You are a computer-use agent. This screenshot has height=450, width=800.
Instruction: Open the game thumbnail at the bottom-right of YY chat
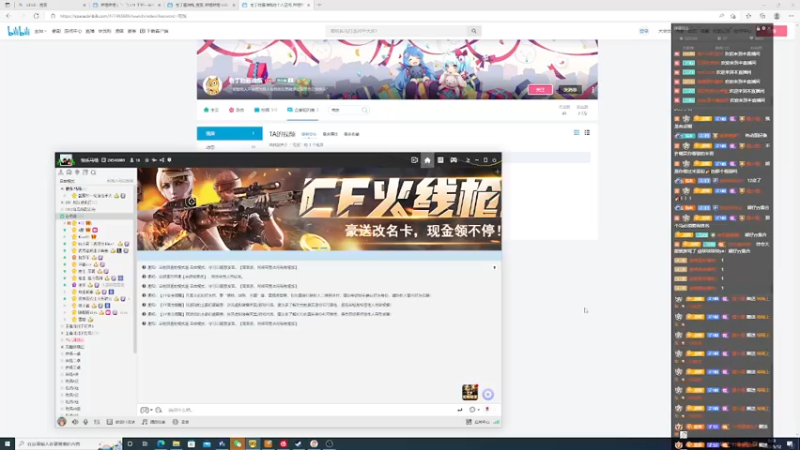[x=470, y=392]
